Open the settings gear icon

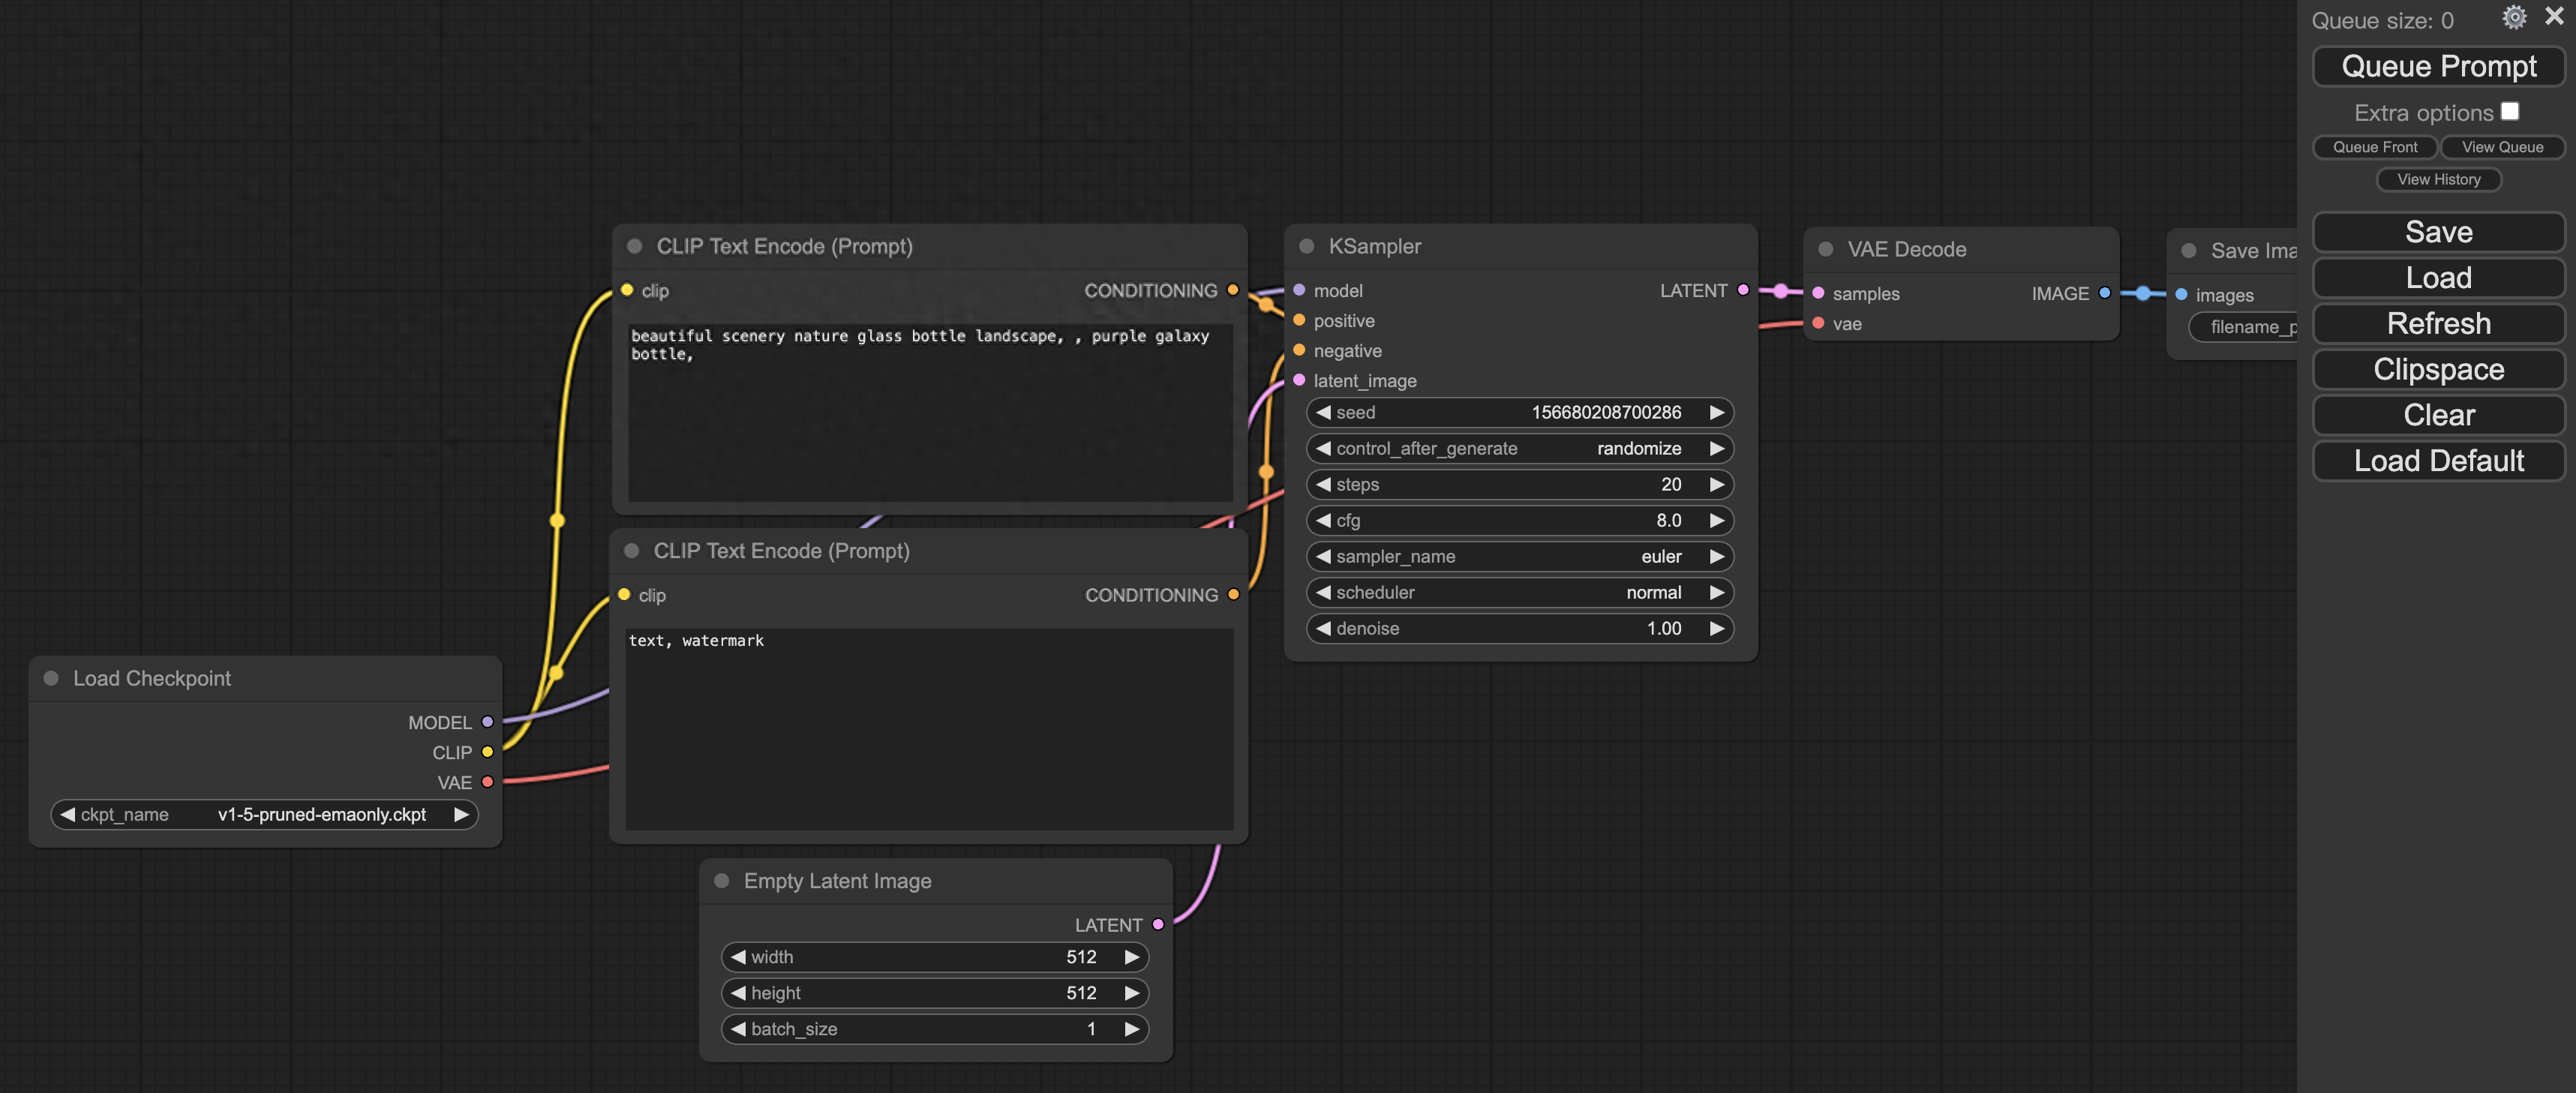[x=2513, y=17]
